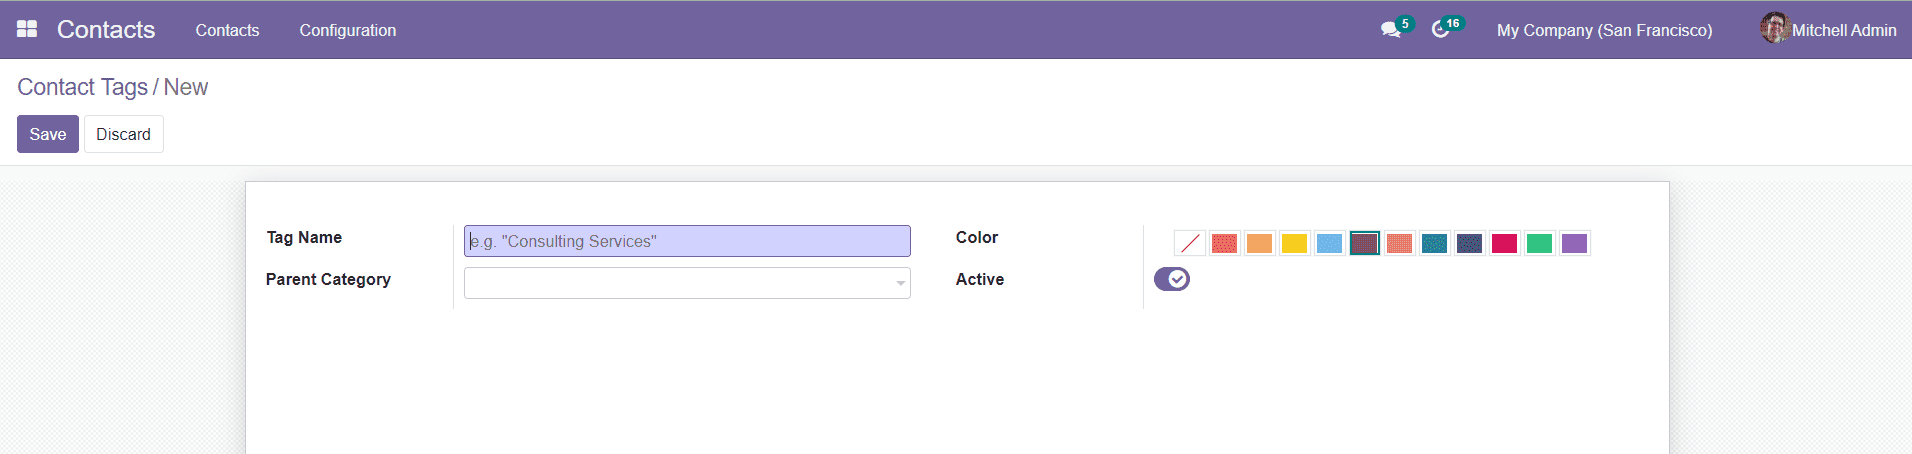
Task: Pick the yellow color swatch
Action: (x=1294, y=243)
